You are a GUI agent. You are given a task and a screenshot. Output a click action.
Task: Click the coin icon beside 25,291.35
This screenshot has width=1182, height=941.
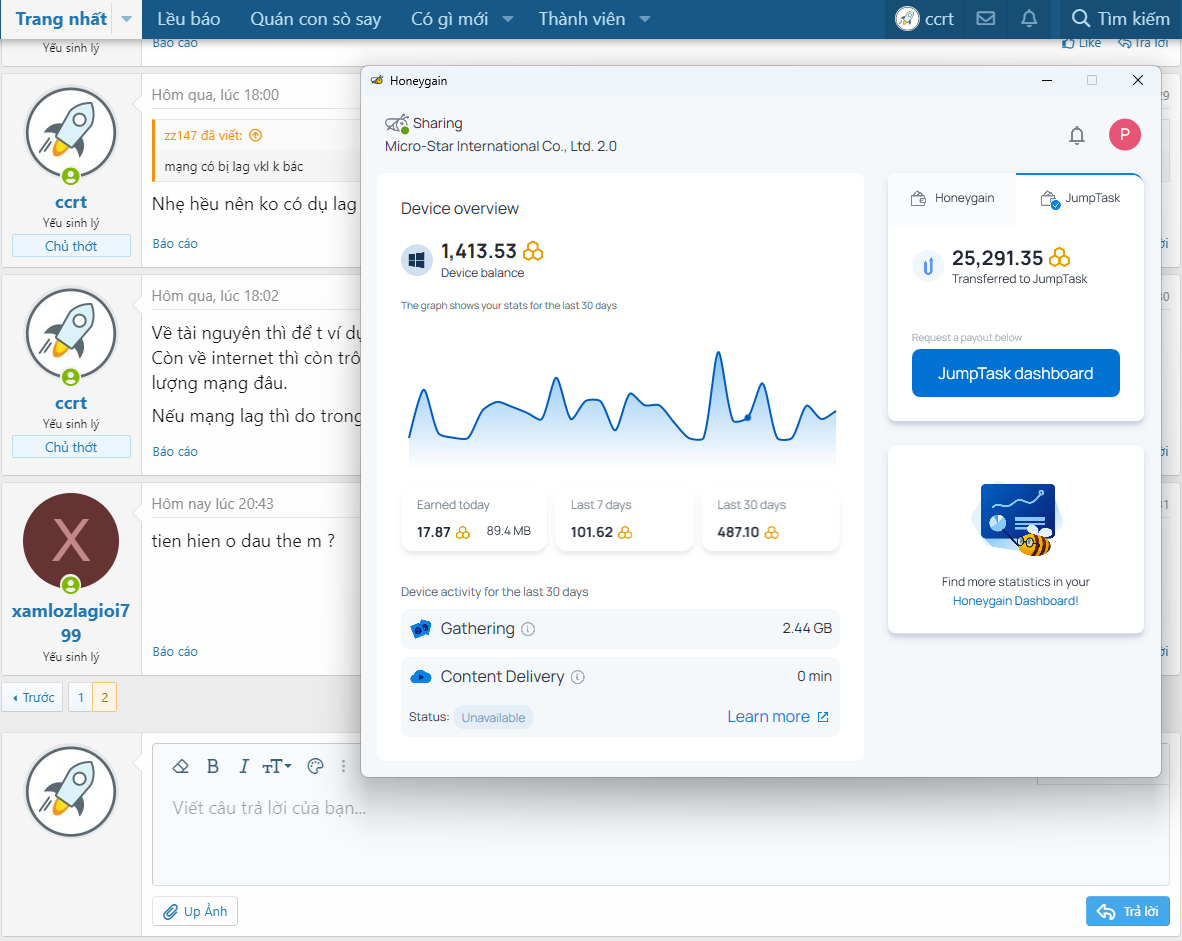pos(1059,258)
